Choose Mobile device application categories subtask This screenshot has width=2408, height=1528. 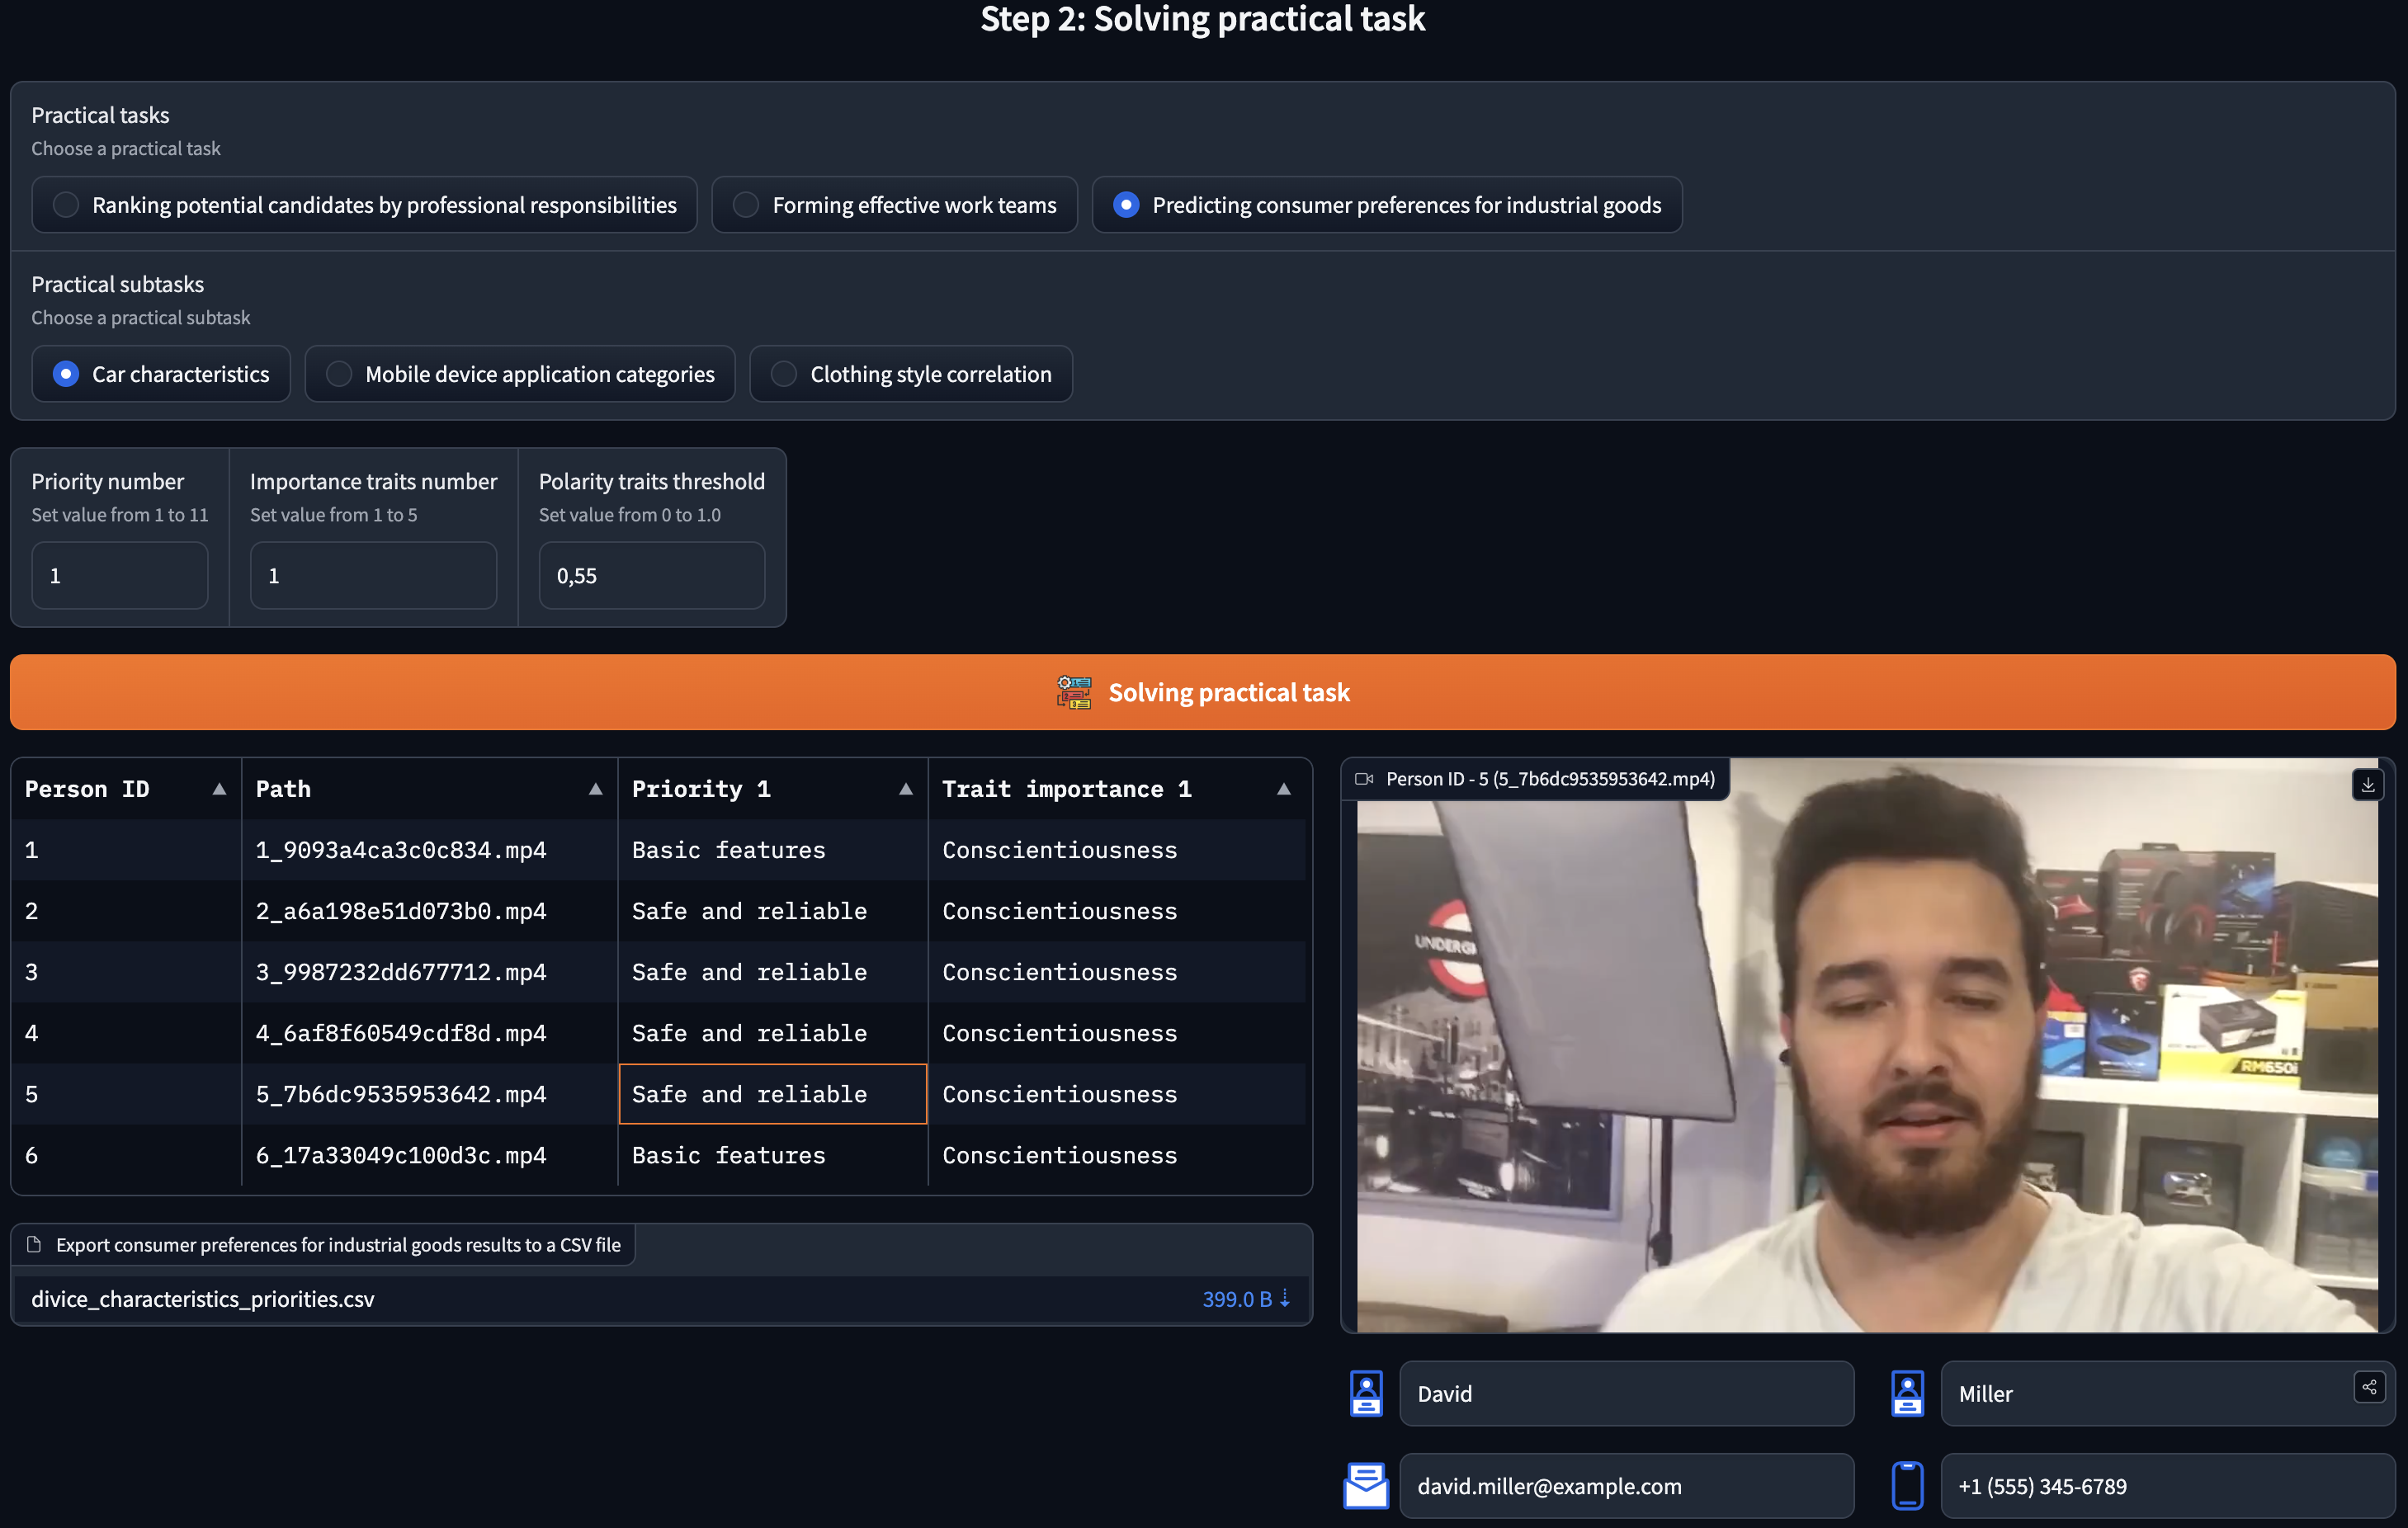pyautogui.click(x=339, y=374)
